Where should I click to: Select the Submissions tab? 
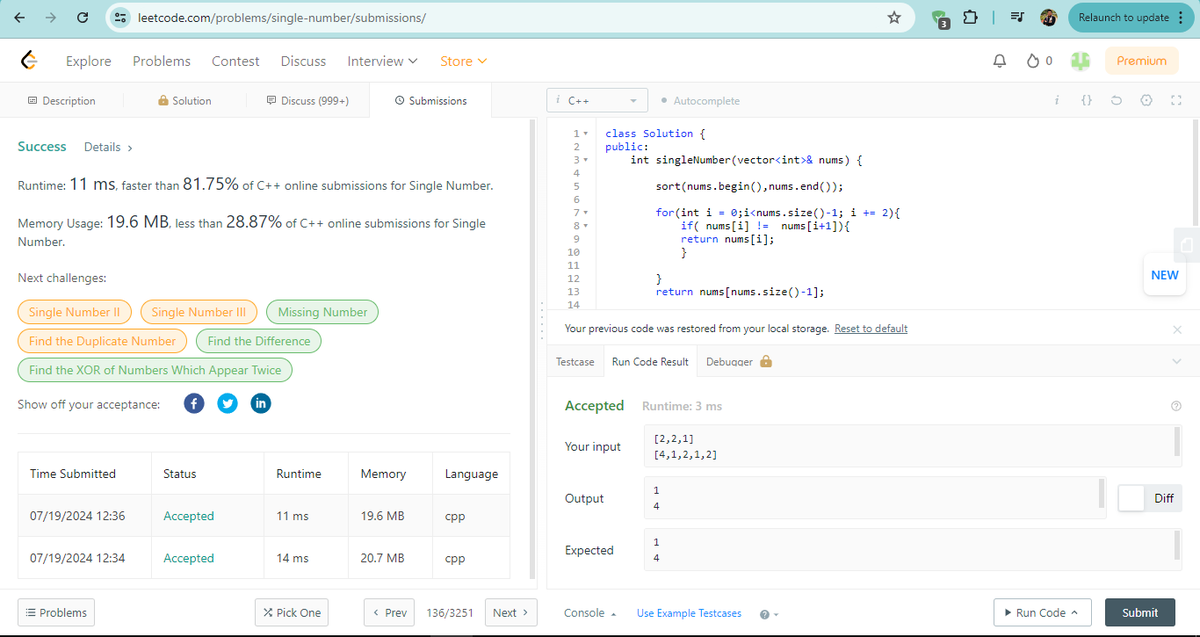point(431,101)
